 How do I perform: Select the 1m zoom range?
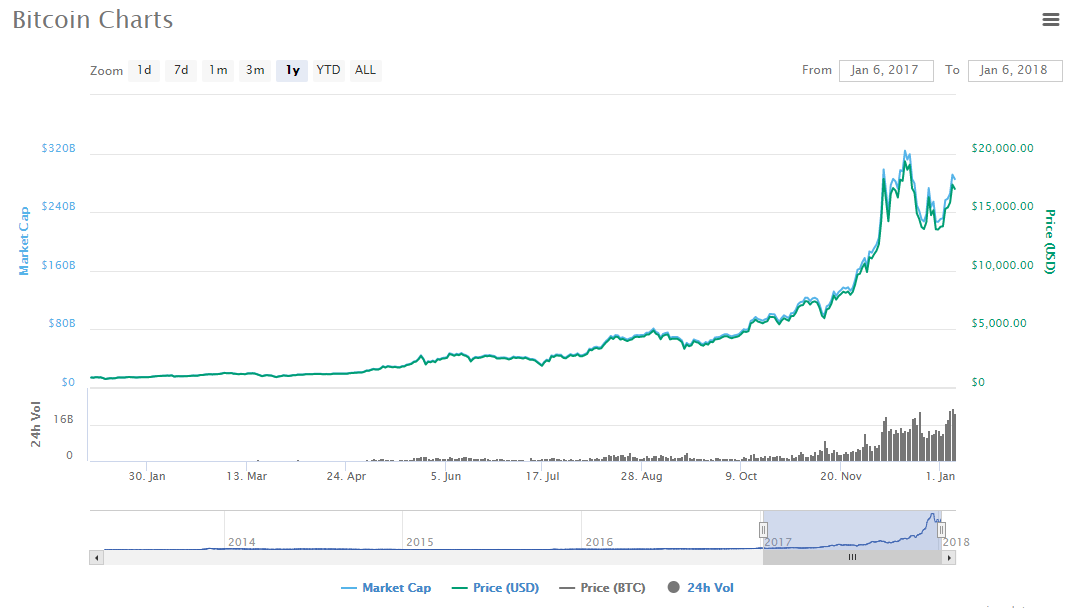[218, 70]
